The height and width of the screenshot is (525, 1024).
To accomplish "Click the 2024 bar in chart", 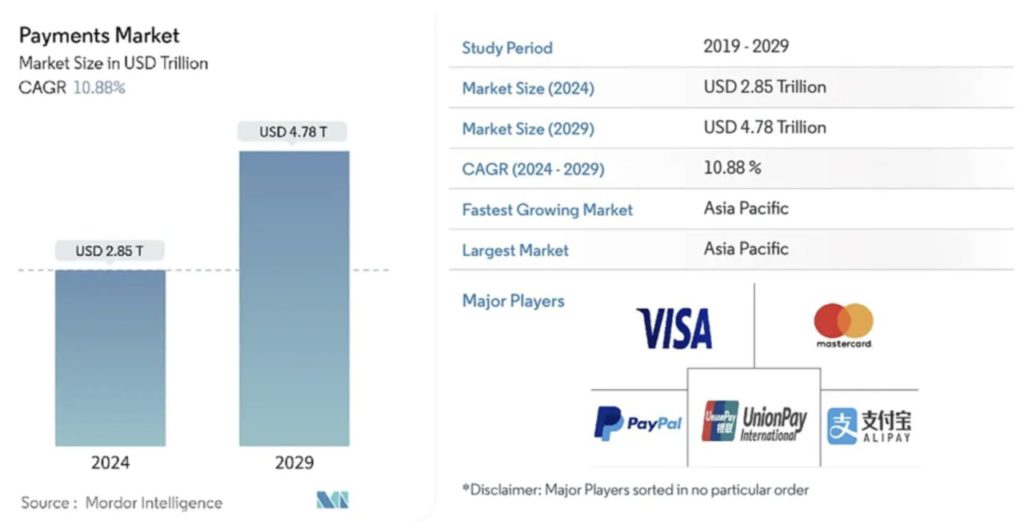I will point(110,358).
